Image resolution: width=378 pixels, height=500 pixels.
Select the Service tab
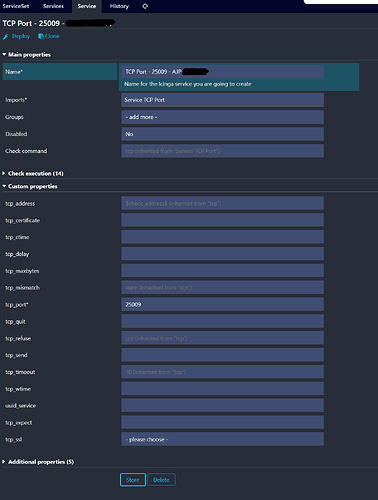click(x=87, y=6)
